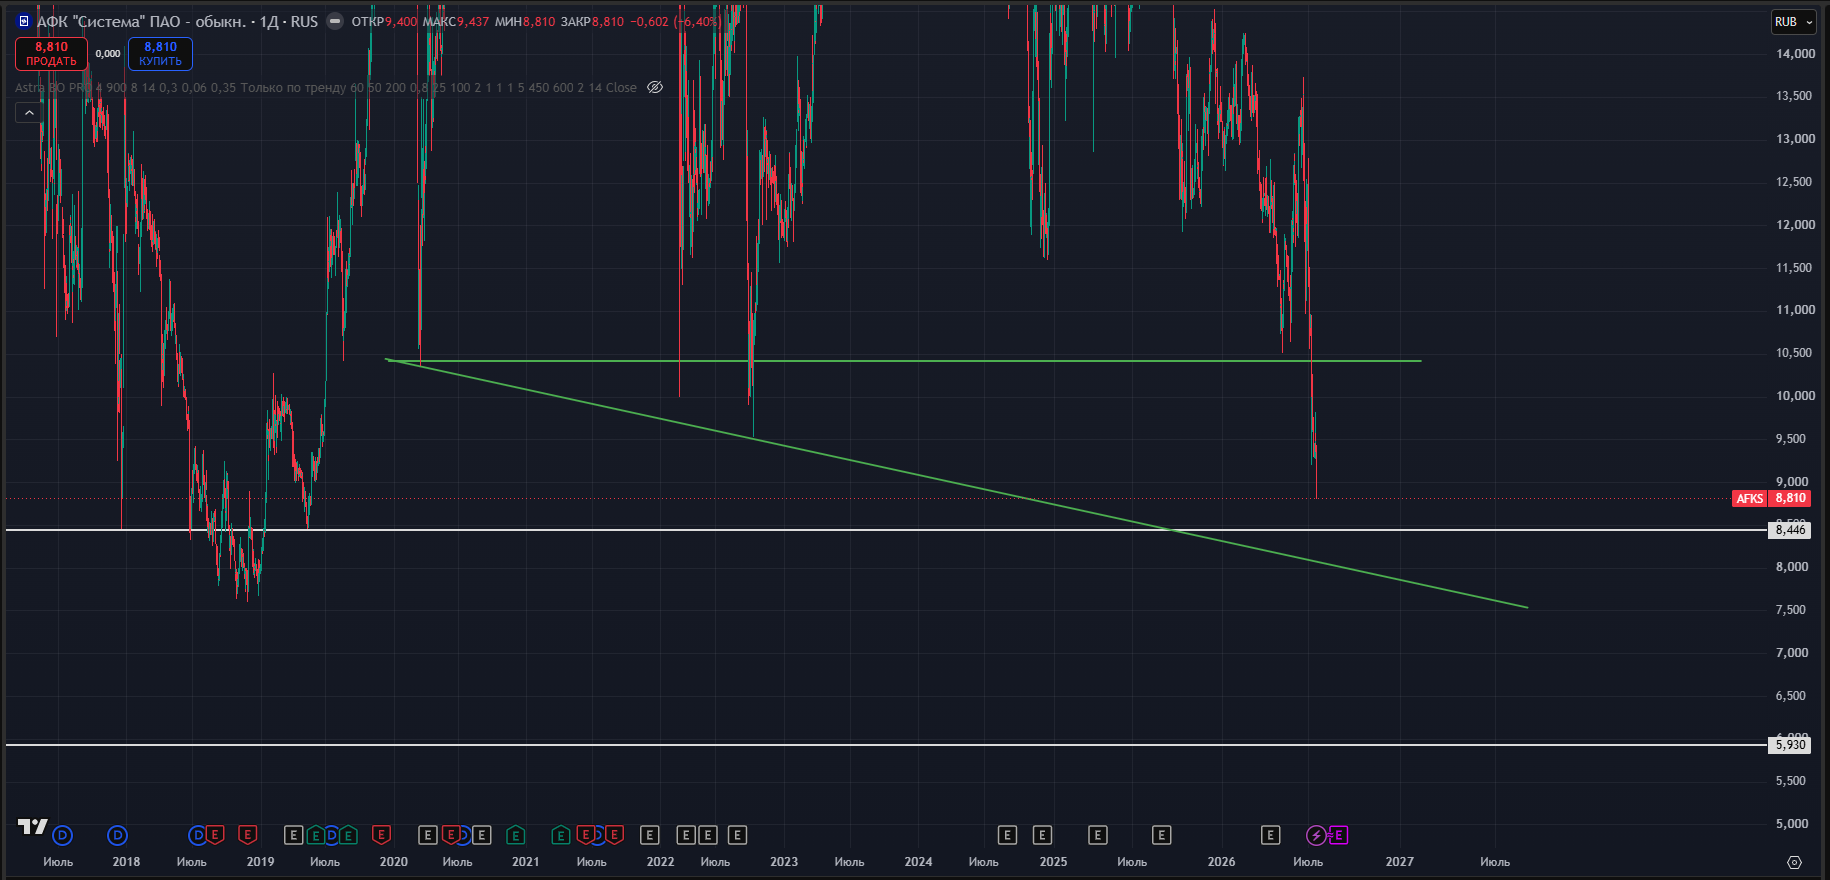The width and height of the screenshot is (1830, 880).
Task: Open the red earnings marker just before 2020
Action: point(381,835)
